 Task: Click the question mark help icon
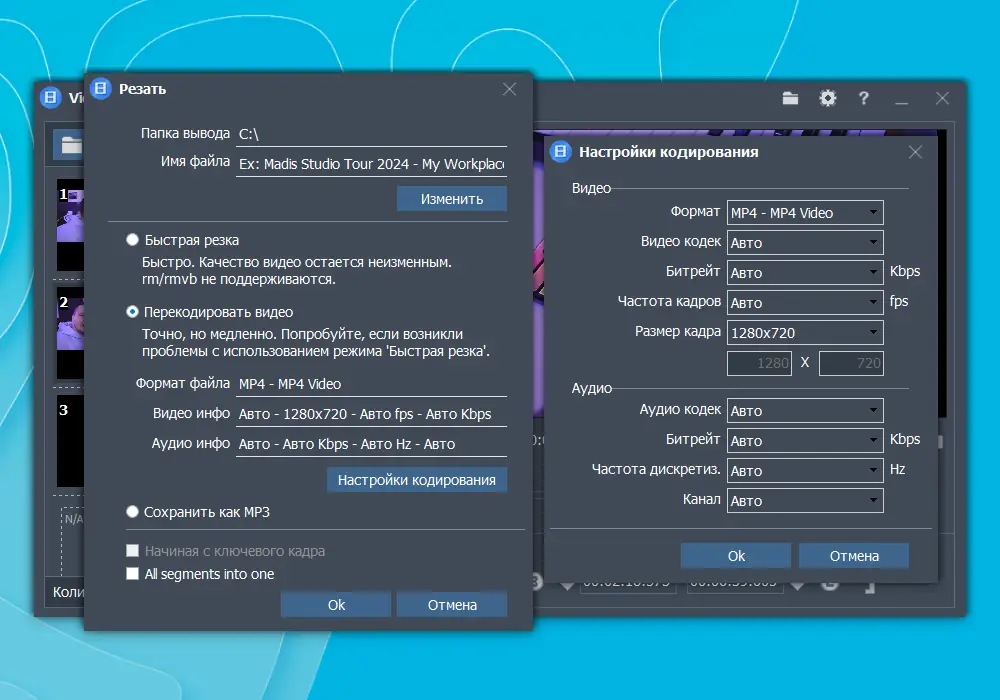[863, 98]
